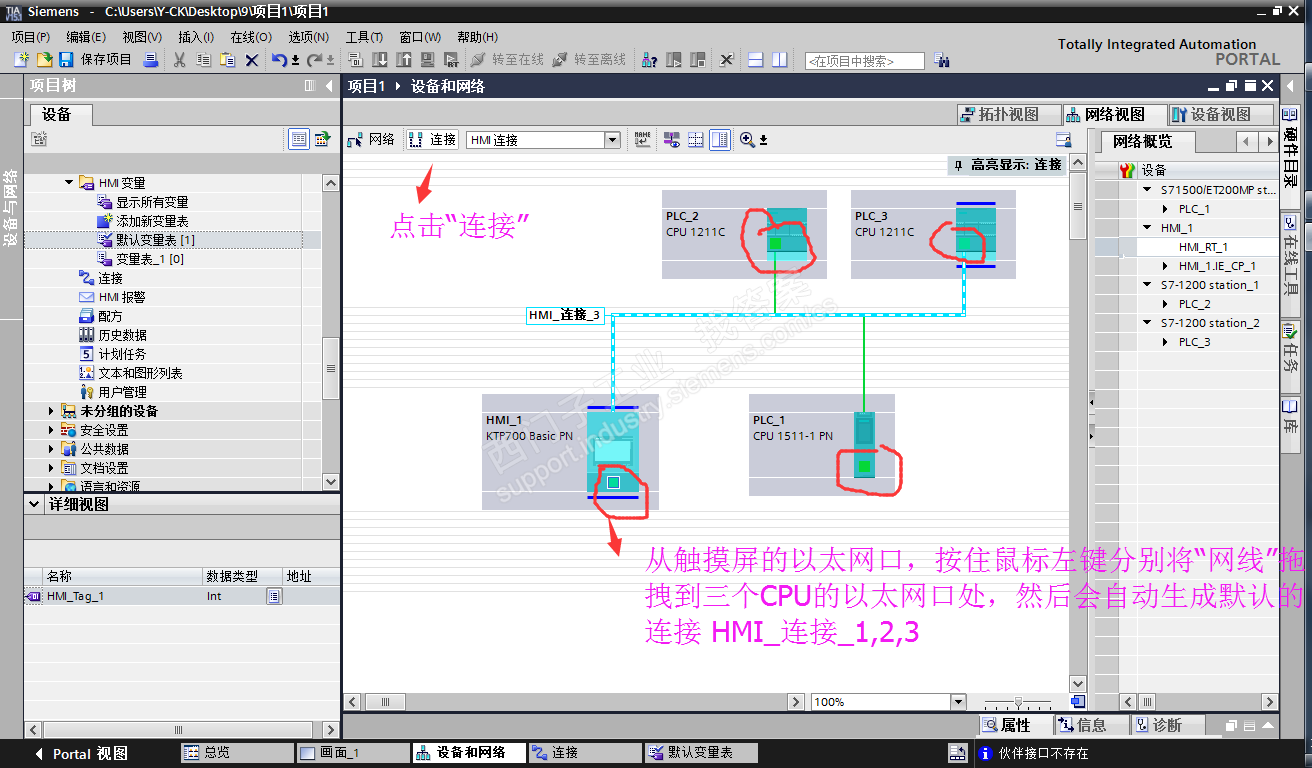Click the Split editor vertically icon
Screen dimensions: 1312x768
(779, 60)
